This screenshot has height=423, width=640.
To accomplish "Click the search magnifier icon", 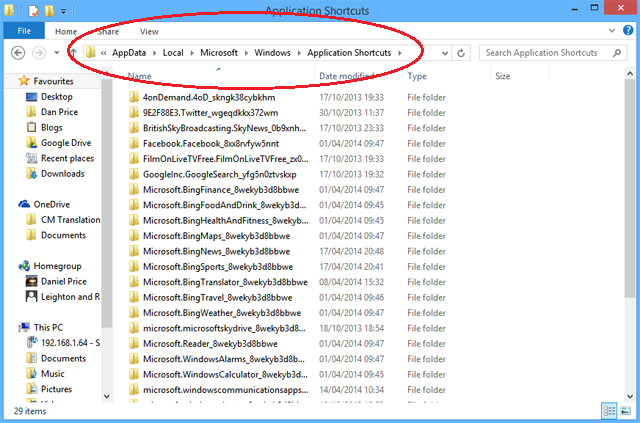I will click(x=617, y=53).
